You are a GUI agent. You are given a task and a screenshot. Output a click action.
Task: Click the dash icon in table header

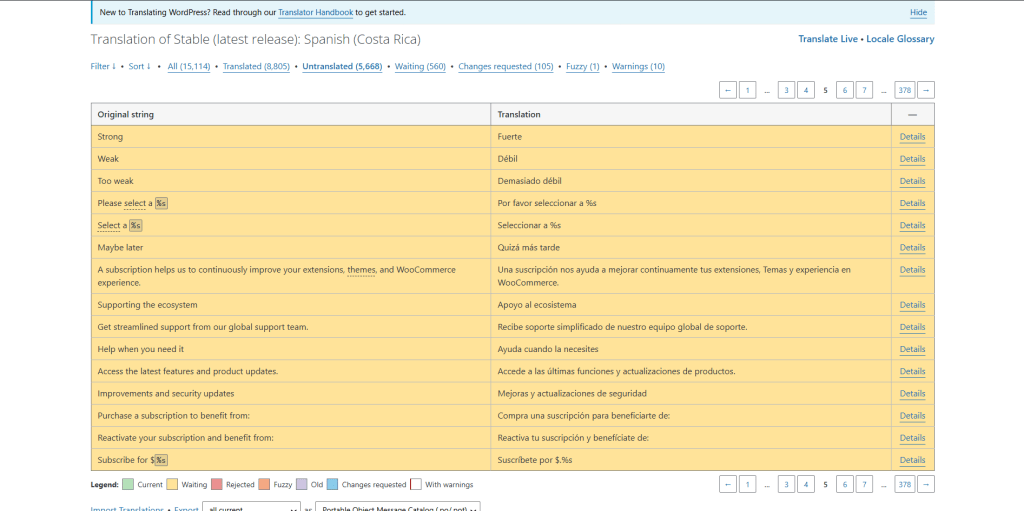(x=912, y=114)
